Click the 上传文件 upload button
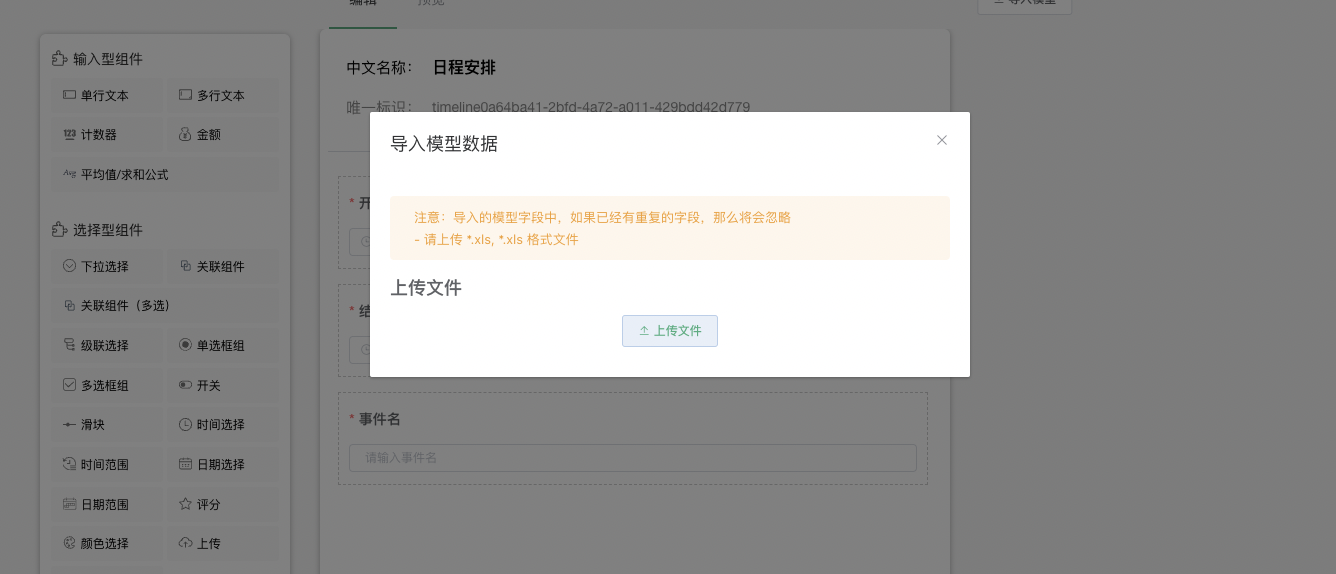This screenshot has width=1336, height=574. [669, 331]
